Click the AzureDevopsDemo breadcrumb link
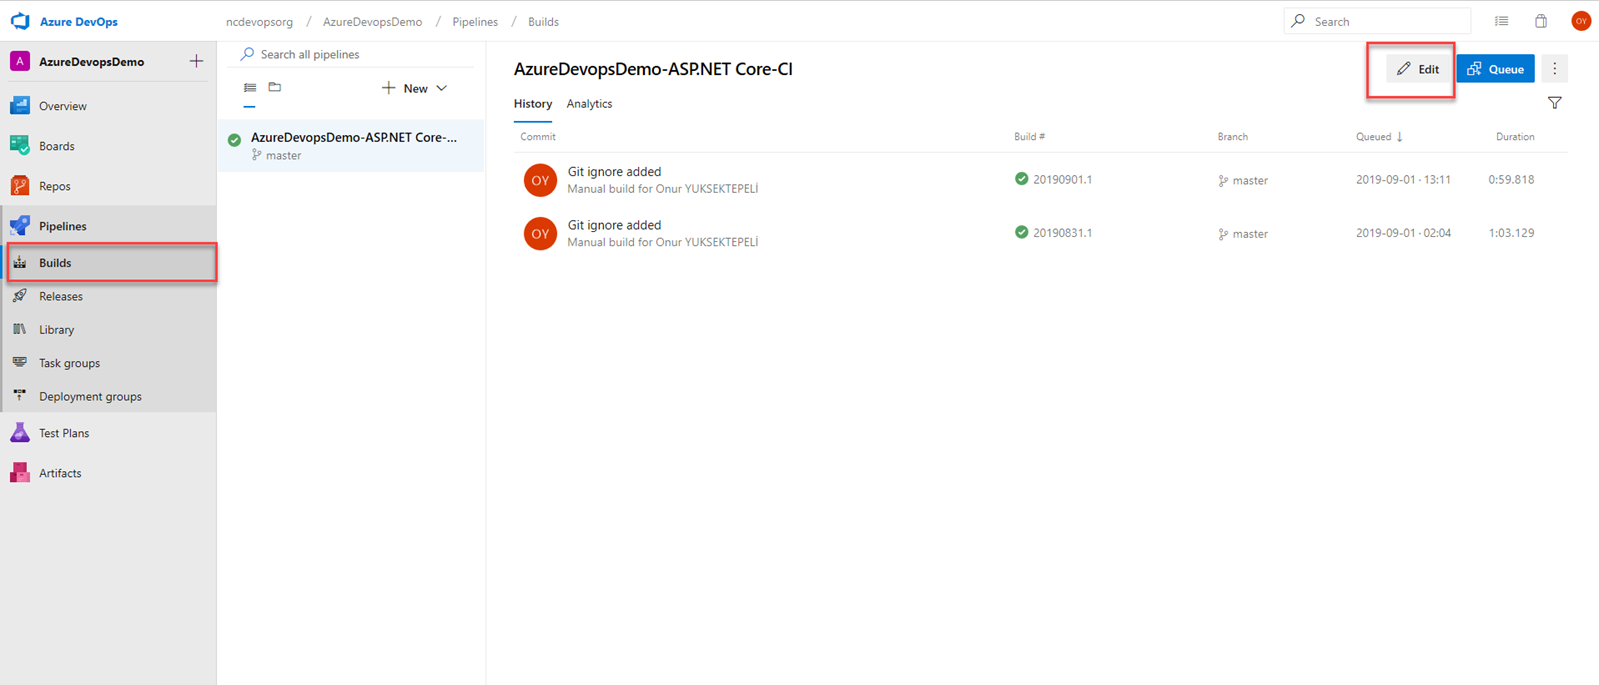The image size is (1599, 685). pos(372,21)
